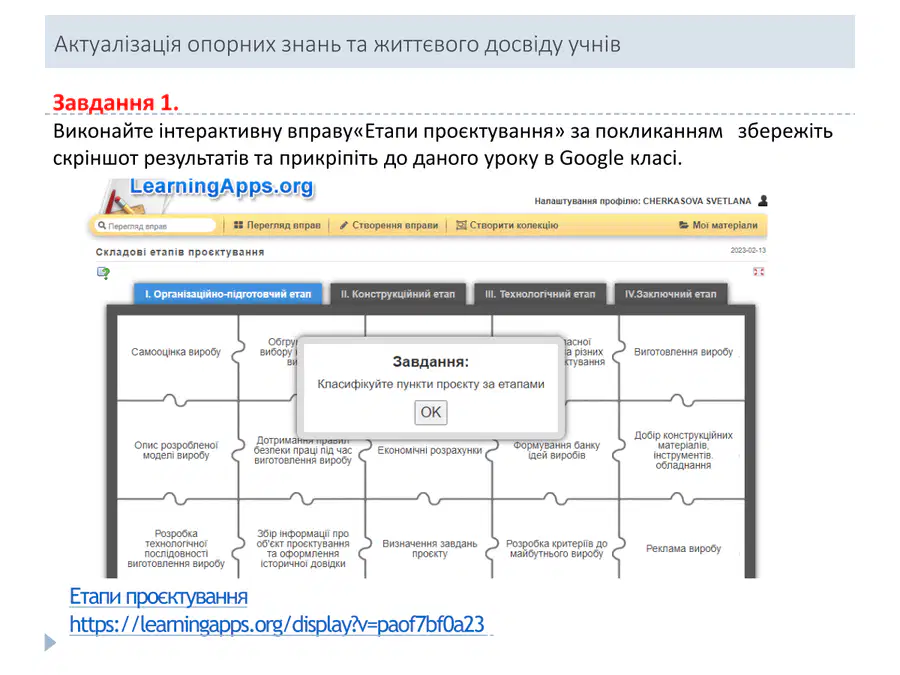Open Перегляд вправ menu item
The image size is (900, 675).
pos(277,225)
